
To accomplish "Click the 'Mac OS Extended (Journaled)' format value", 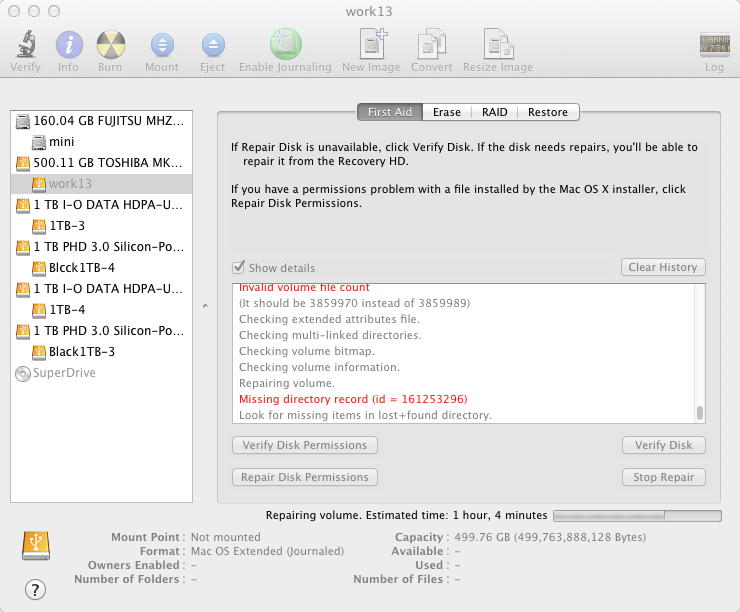I will click(x=268, y=551).
